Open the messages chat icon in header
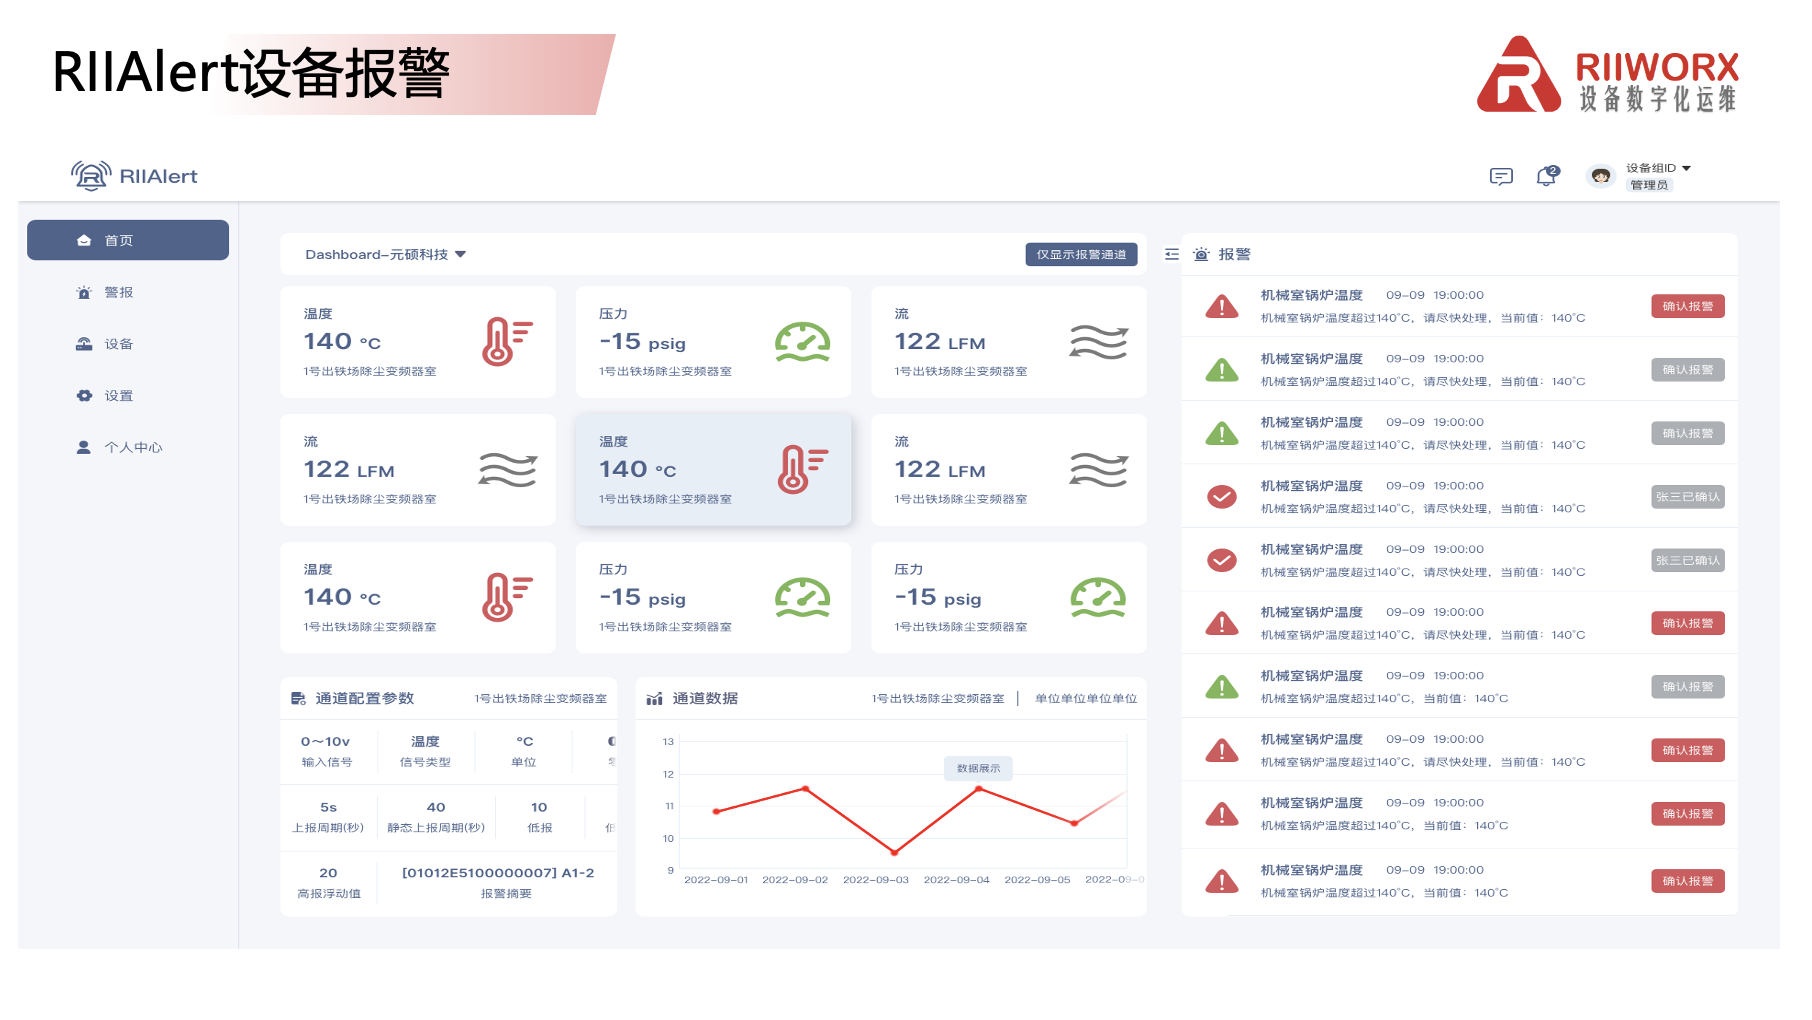 pos(1500,177)
